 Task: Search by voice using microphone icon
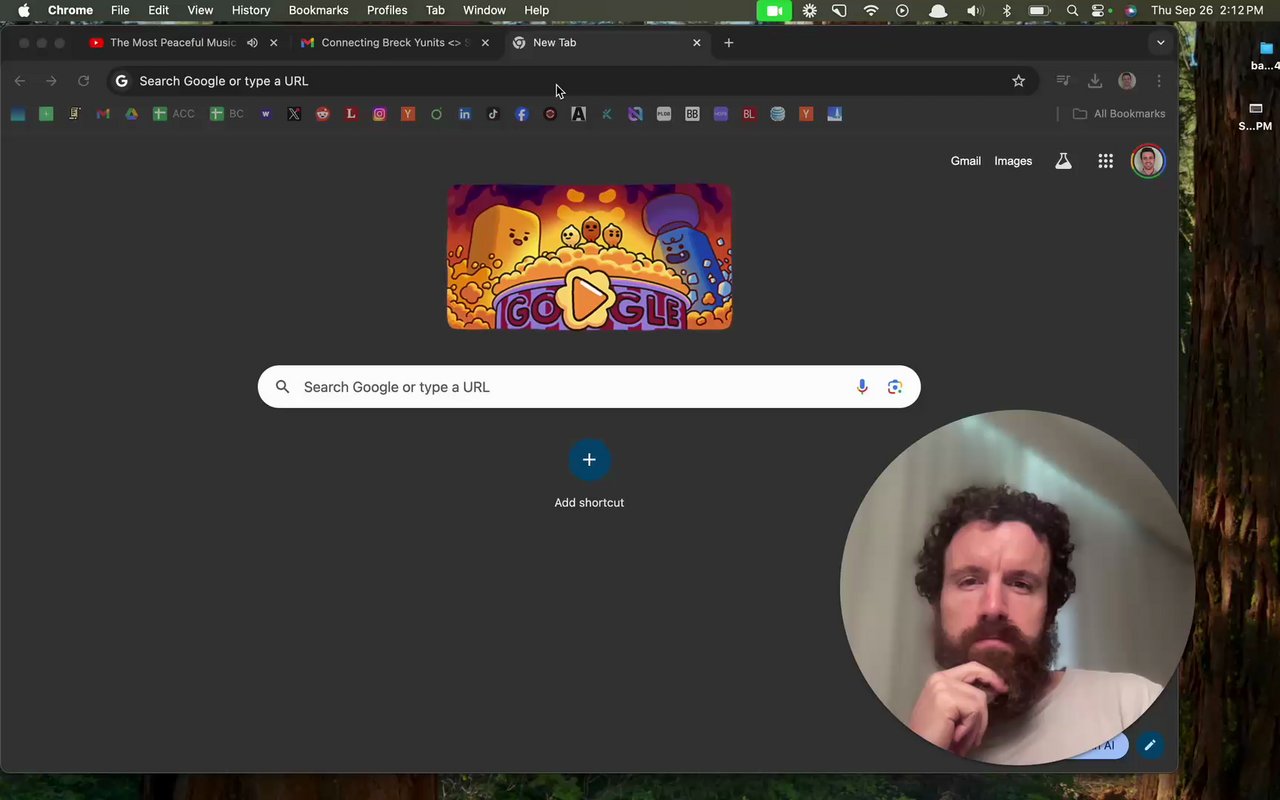pyautogui.click(x=862, y=387)
